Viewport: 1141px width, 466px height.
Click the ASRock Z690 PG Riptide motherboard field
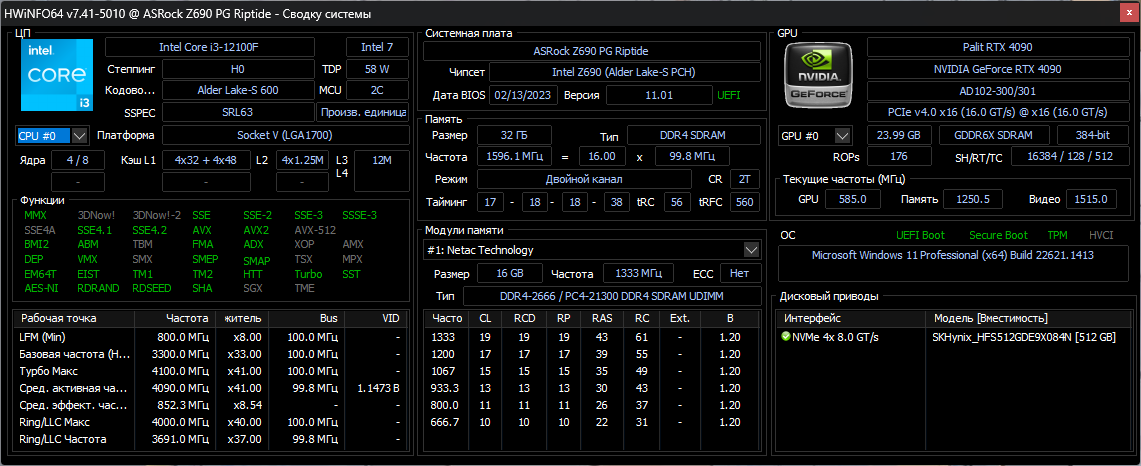[591, 51]
